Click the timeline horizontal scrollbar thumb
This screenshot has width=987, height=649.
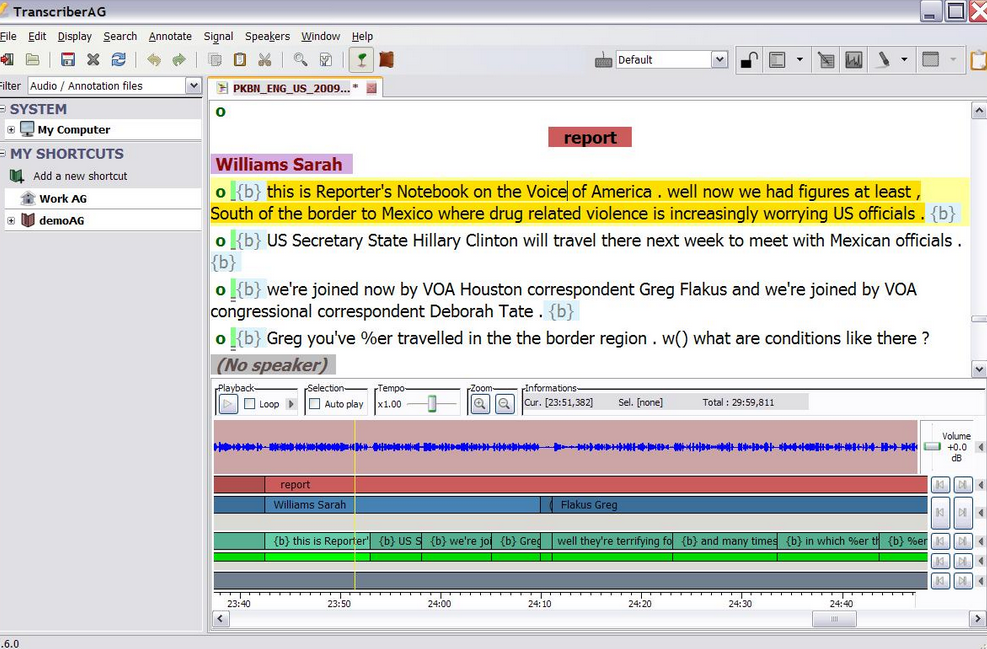click(x=834, y=619)
